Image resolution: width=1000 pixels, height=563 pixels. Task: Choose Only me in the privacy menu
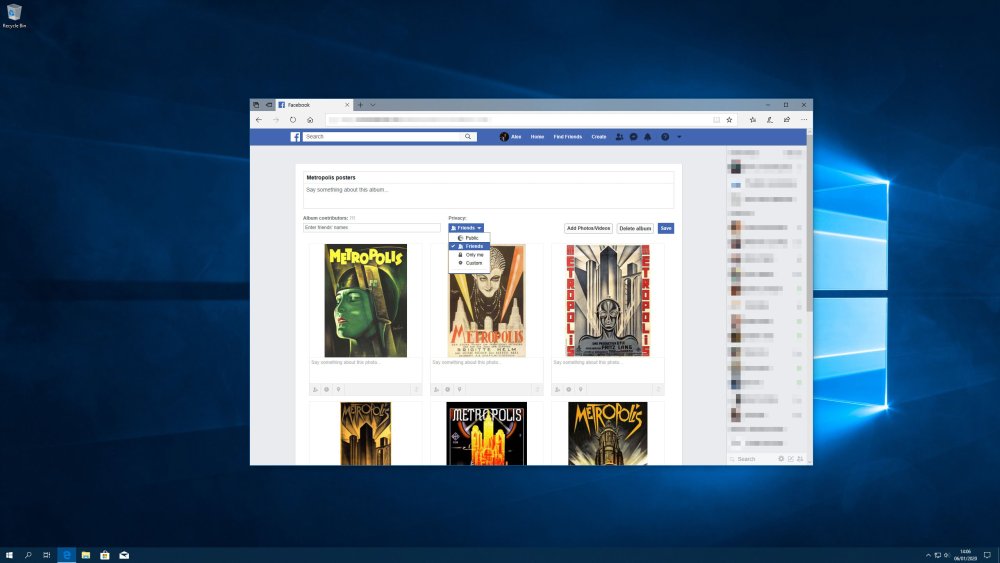tap(469, 254)
